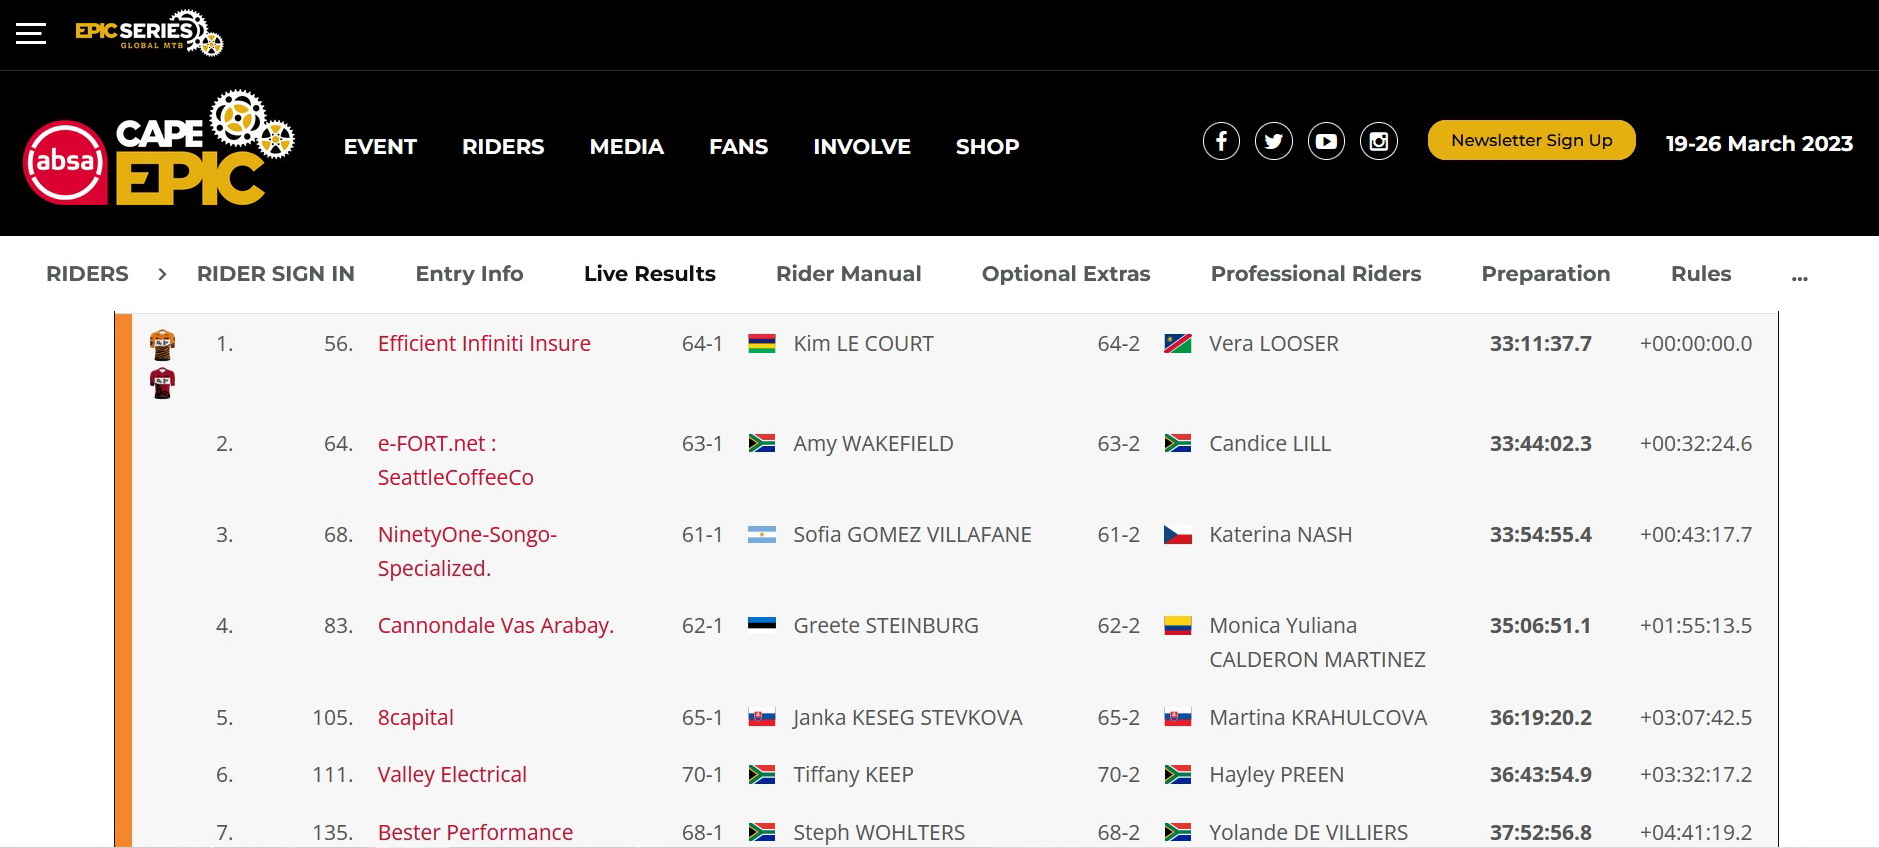1879x848 pixels.
Task: Go to the Professional Riders tab
Action: [1315, 274]
